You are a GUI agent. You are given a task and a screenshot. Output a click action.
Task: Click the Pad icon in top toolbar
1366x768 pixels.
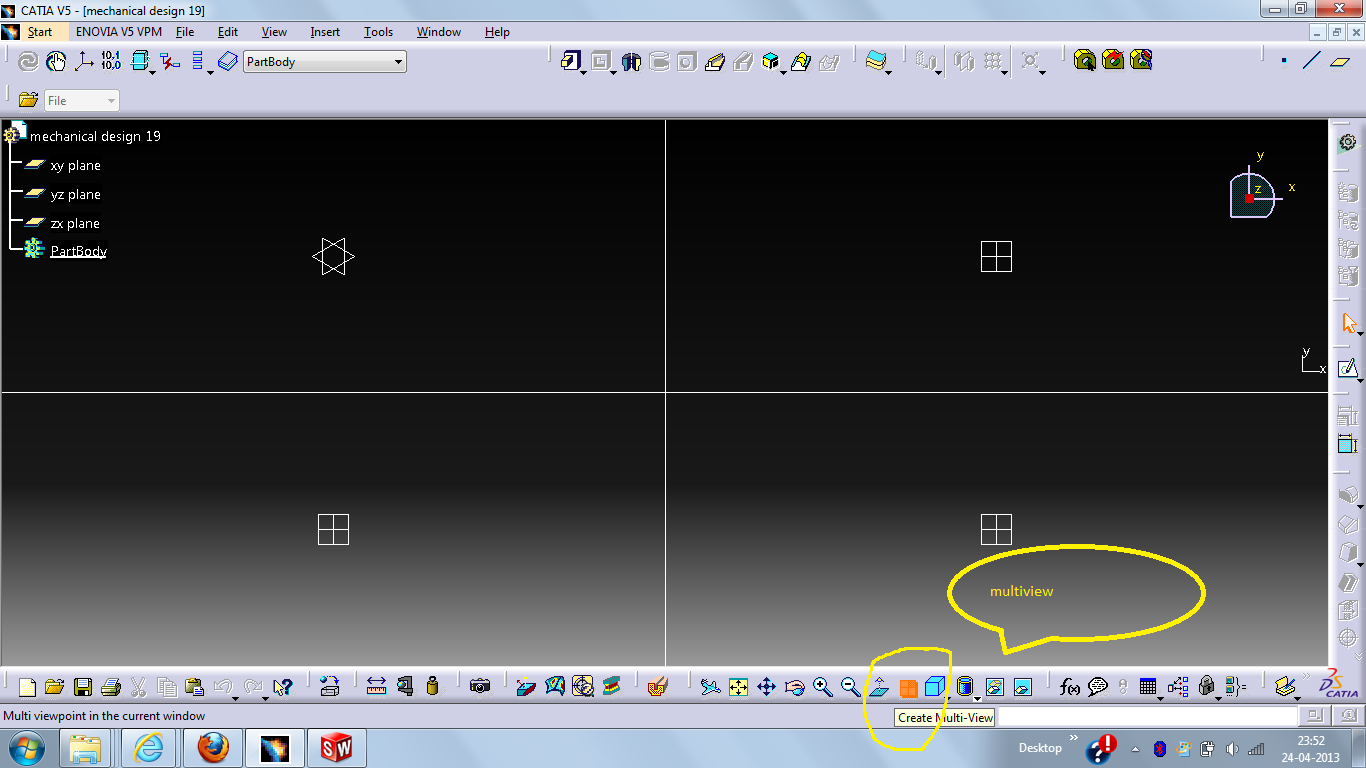point(570,62)
